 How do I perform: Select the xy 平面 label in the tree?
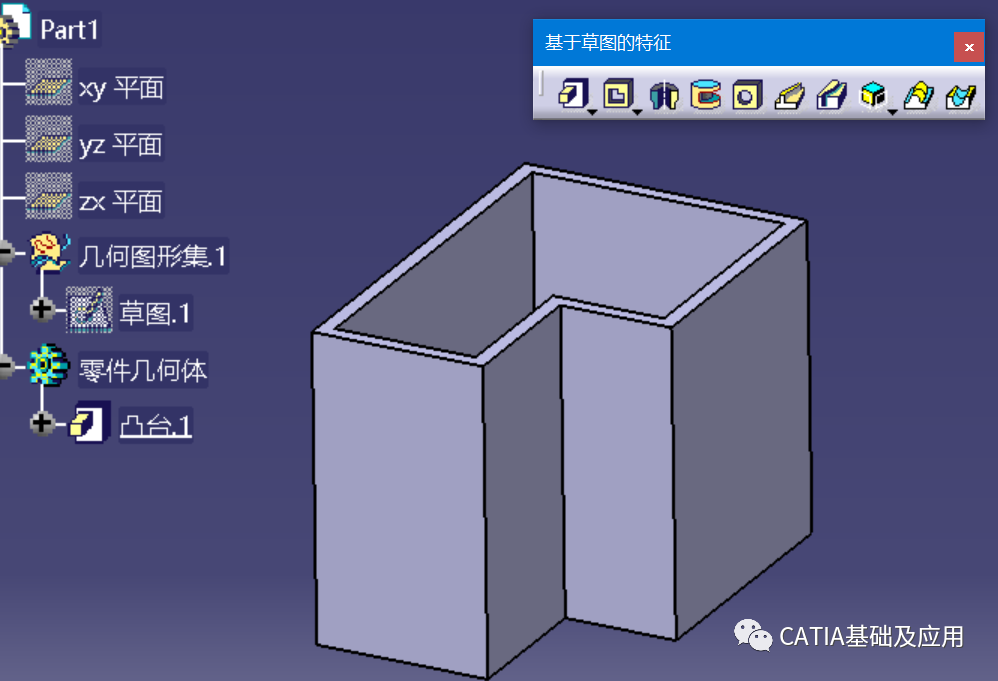coord(121,87)
